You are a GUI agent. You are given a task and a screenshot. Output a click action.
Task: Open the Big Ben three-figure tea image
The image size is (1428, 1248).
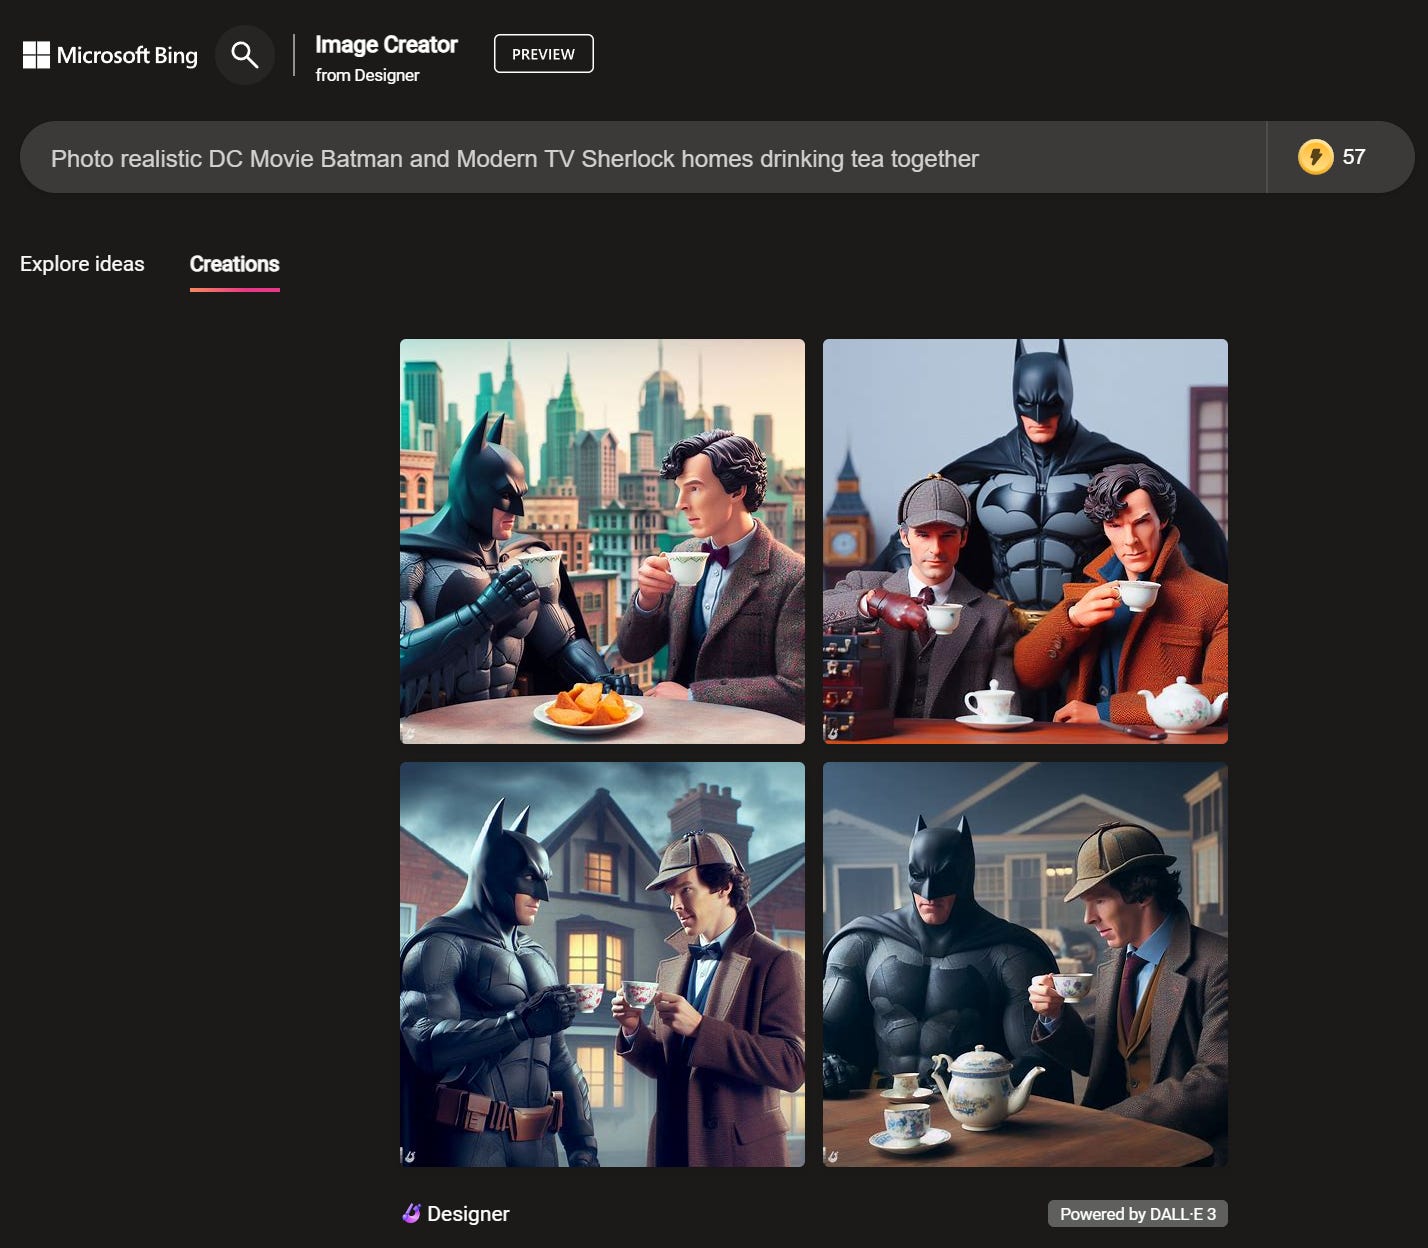[1025, 541]
